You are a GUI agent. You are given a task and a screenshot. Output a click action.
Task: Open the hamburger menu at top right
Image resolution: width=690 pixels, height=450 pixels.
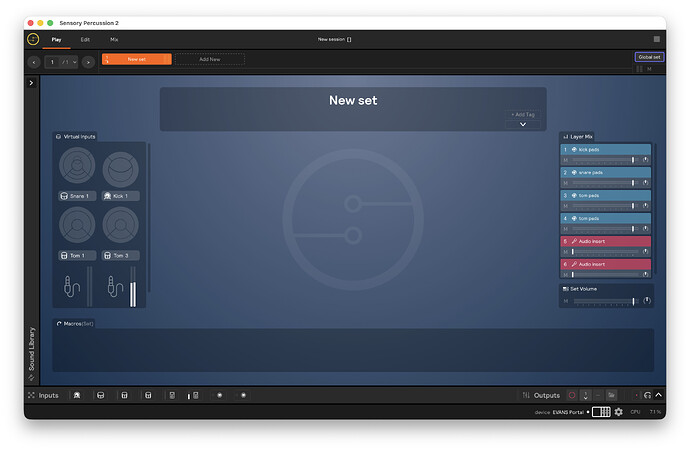click(657, 39)
